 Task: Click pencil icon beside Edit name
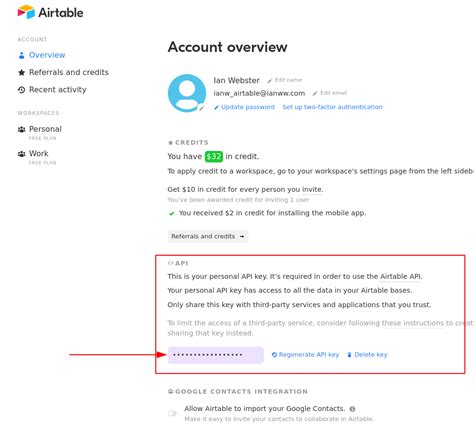270,80
